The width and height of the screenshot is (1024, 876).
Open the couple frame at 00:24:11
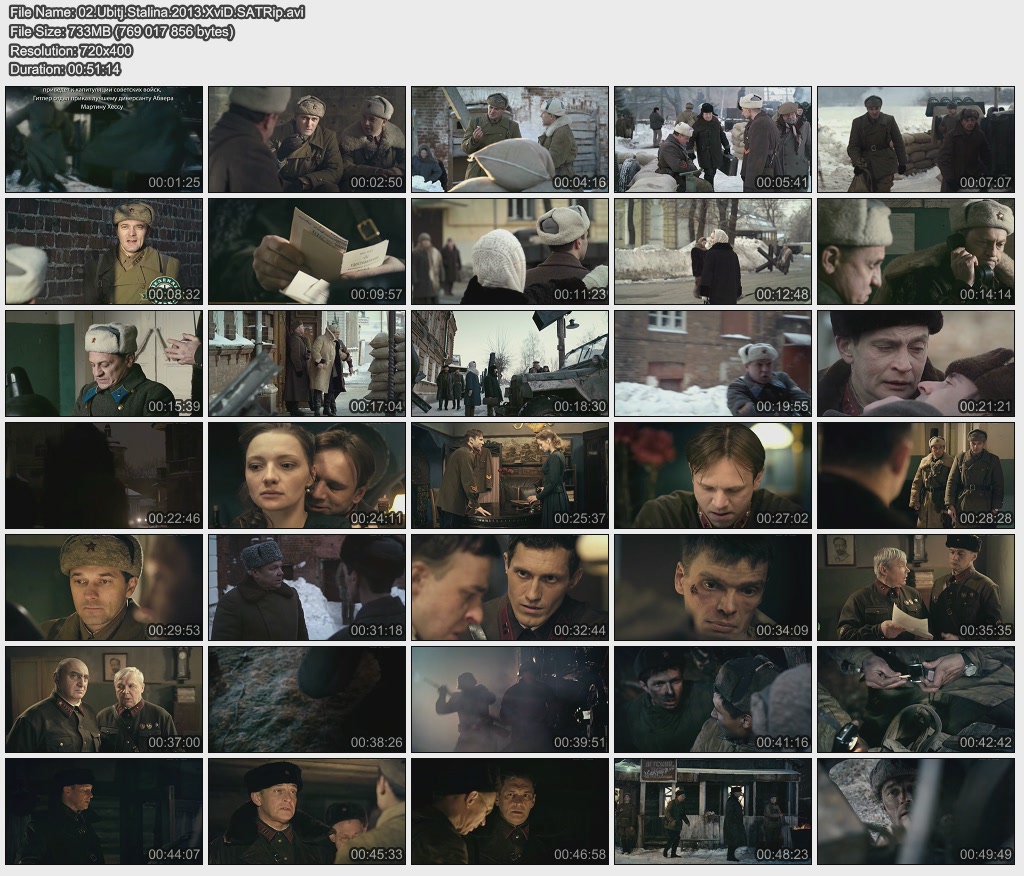pos(307,475)
